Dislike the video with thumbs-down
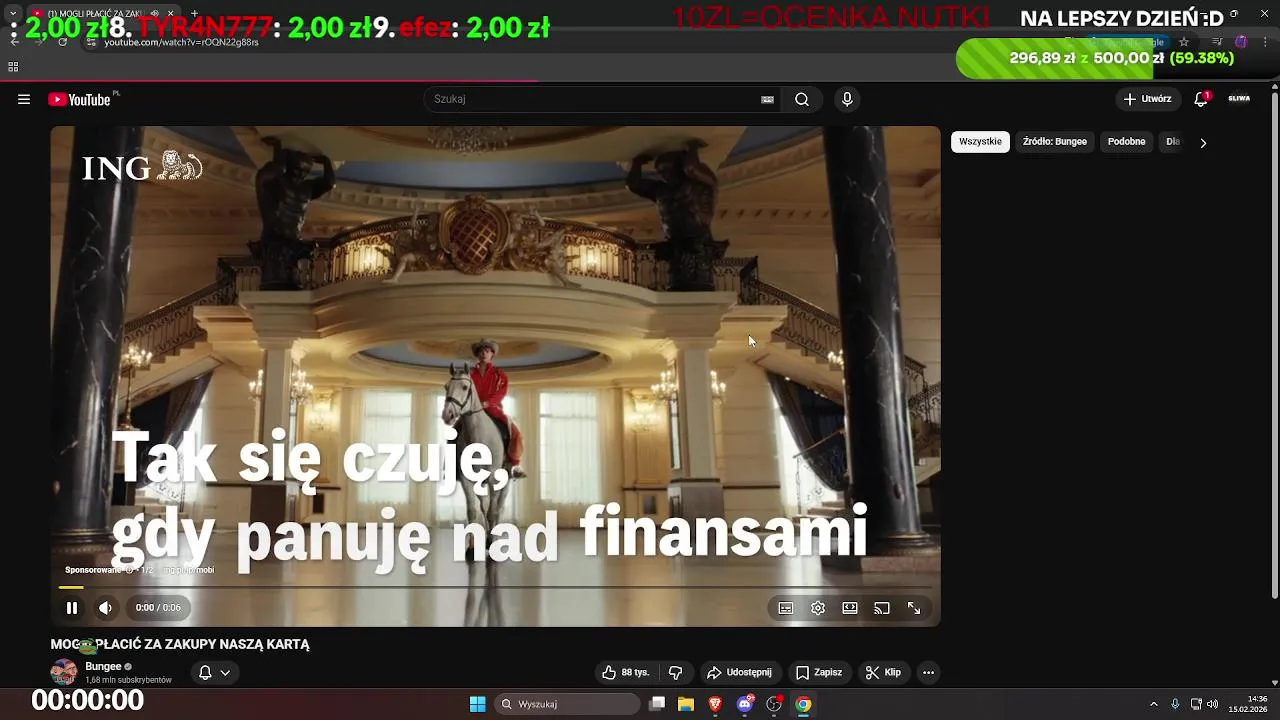Viewport: 1280px width, 720px height. pyautogui.click(x=675, y=673)
